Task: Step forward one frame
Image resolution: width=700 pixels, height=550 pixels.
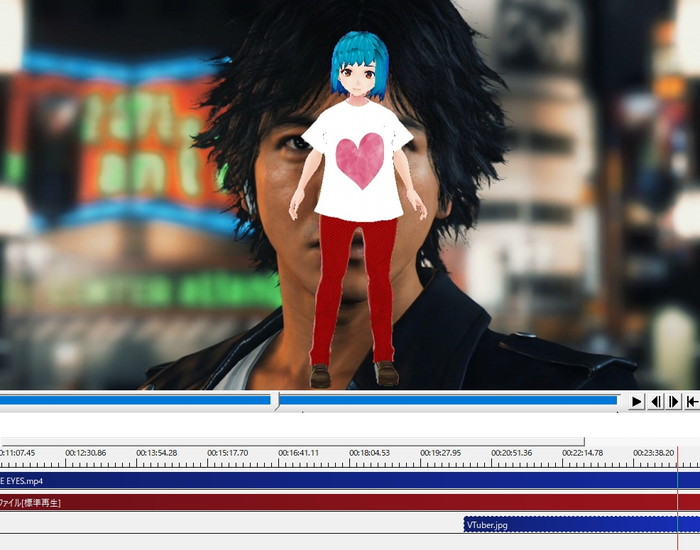Action: pyautogui.click(x=674, y=402)
